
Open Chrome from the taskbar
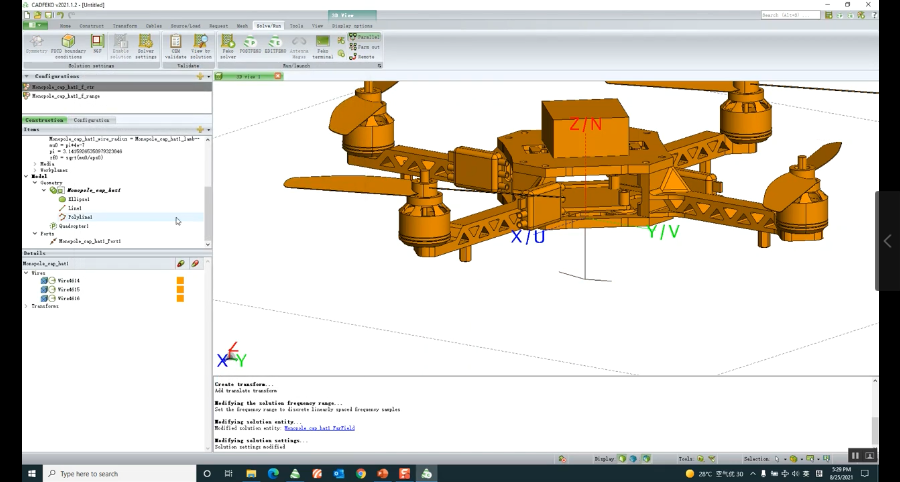click(x=360, y=473)
